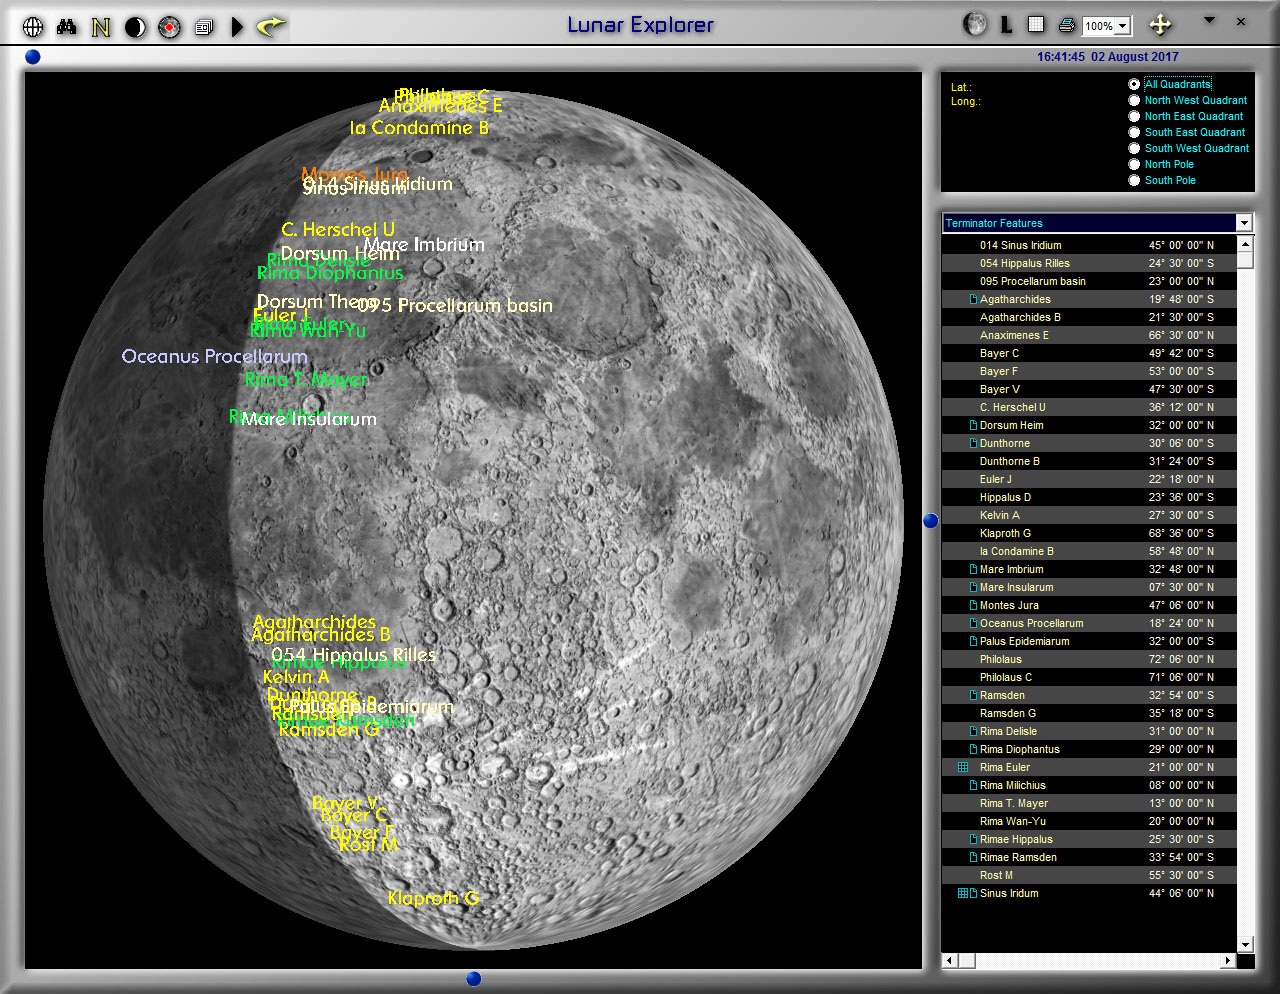This screenshot has height=994, width=1280.
Task: Open the binoculars search tool
Action: pyautogui.click(x=67, y=27)
